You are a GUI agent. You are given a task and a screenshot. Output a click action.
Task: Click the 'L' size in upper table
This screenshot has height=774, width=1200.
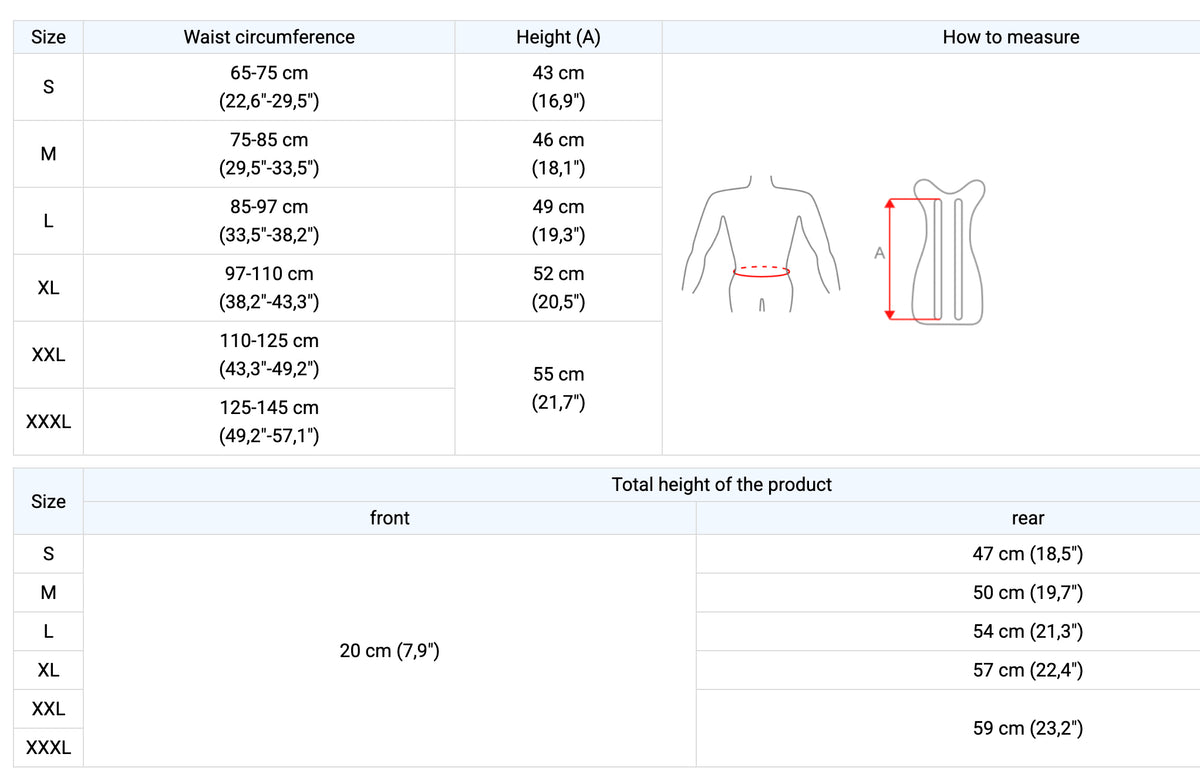[48, 221]
